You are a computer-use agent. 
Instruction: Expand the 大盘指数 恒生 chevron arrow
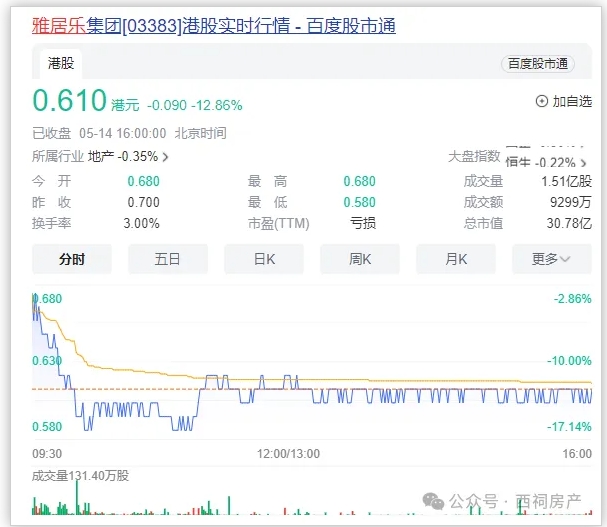pos(583,163)
